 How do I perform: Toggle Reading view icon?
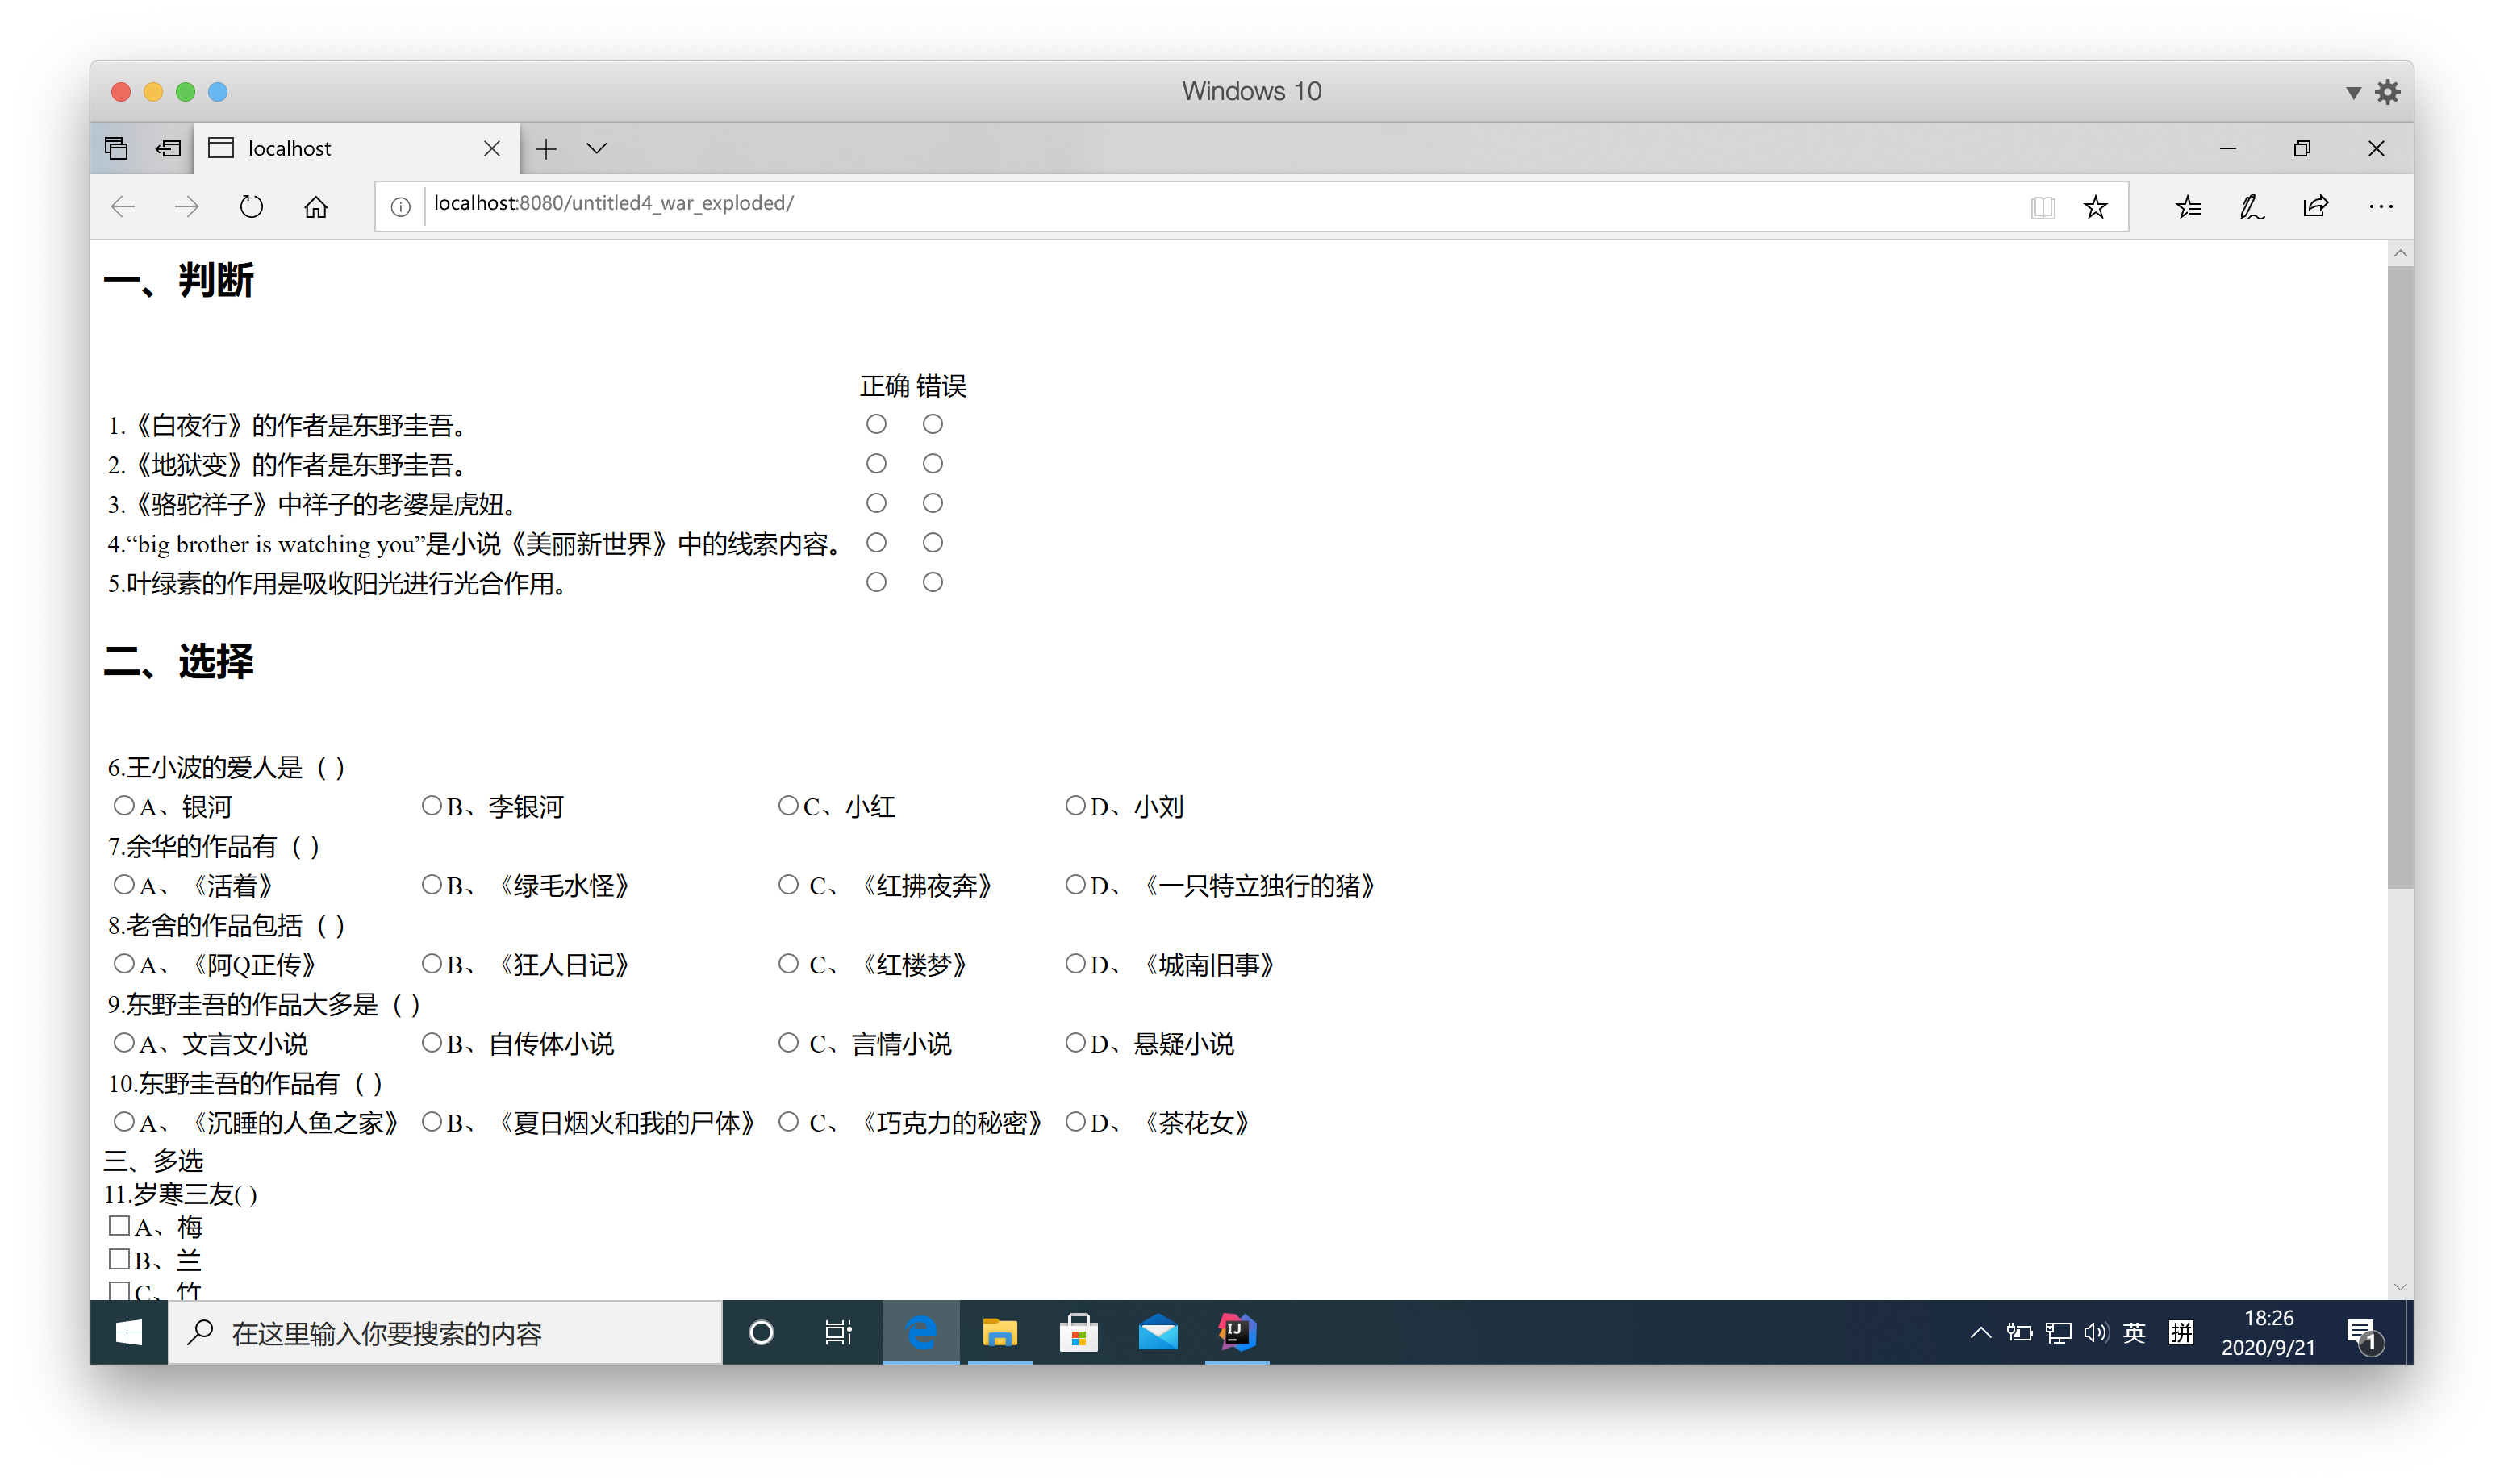(x=2043, y=207)
